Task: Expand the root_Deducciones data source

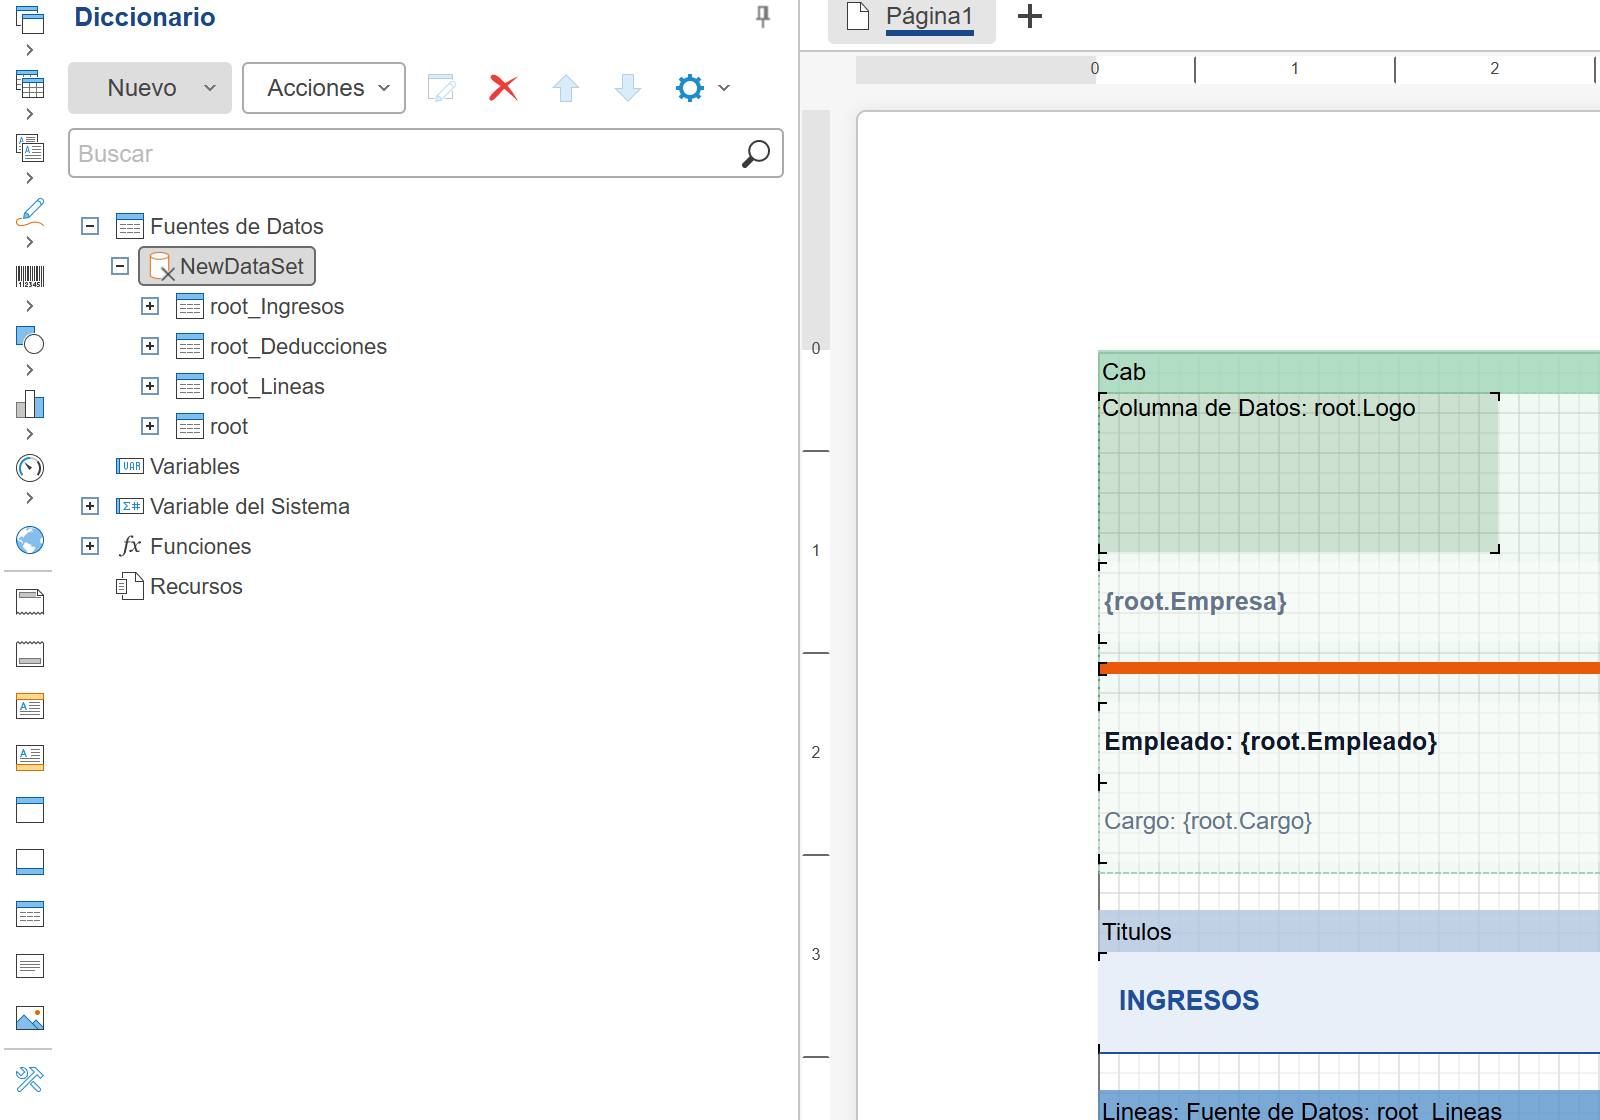Action: [x=150, y=346]
